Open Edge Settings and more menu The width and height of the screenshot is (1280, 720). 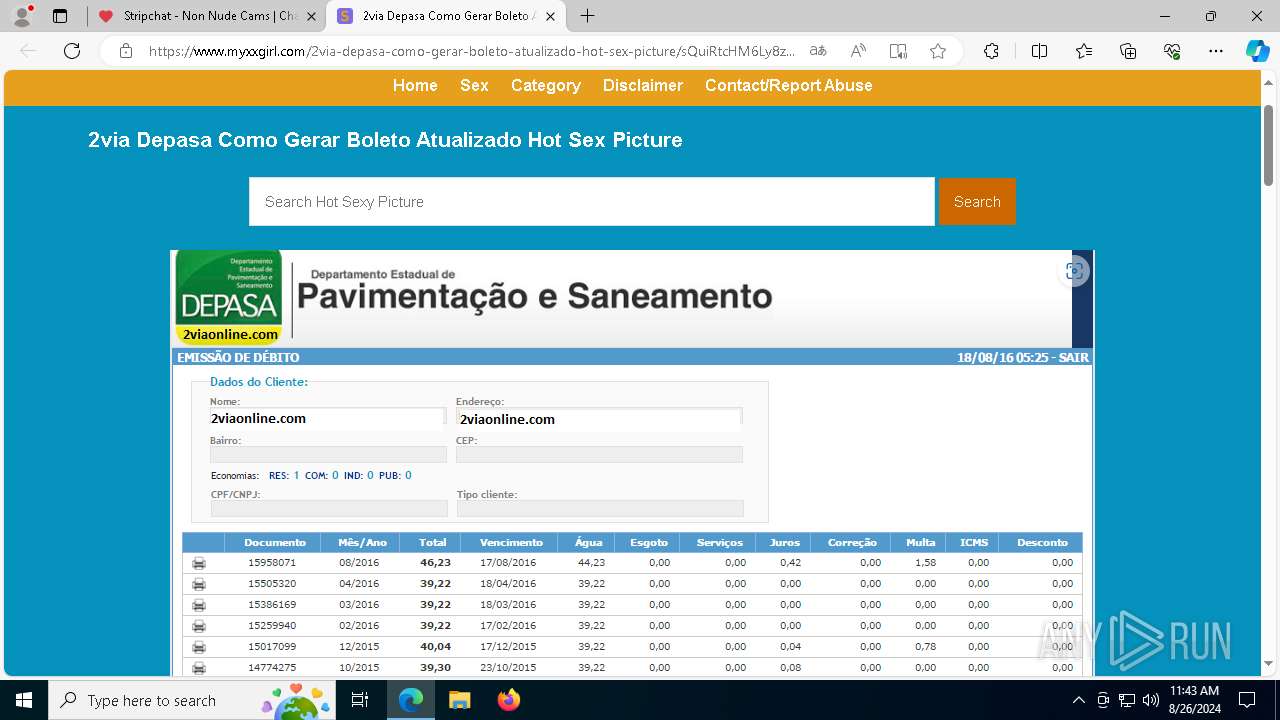1216,51
